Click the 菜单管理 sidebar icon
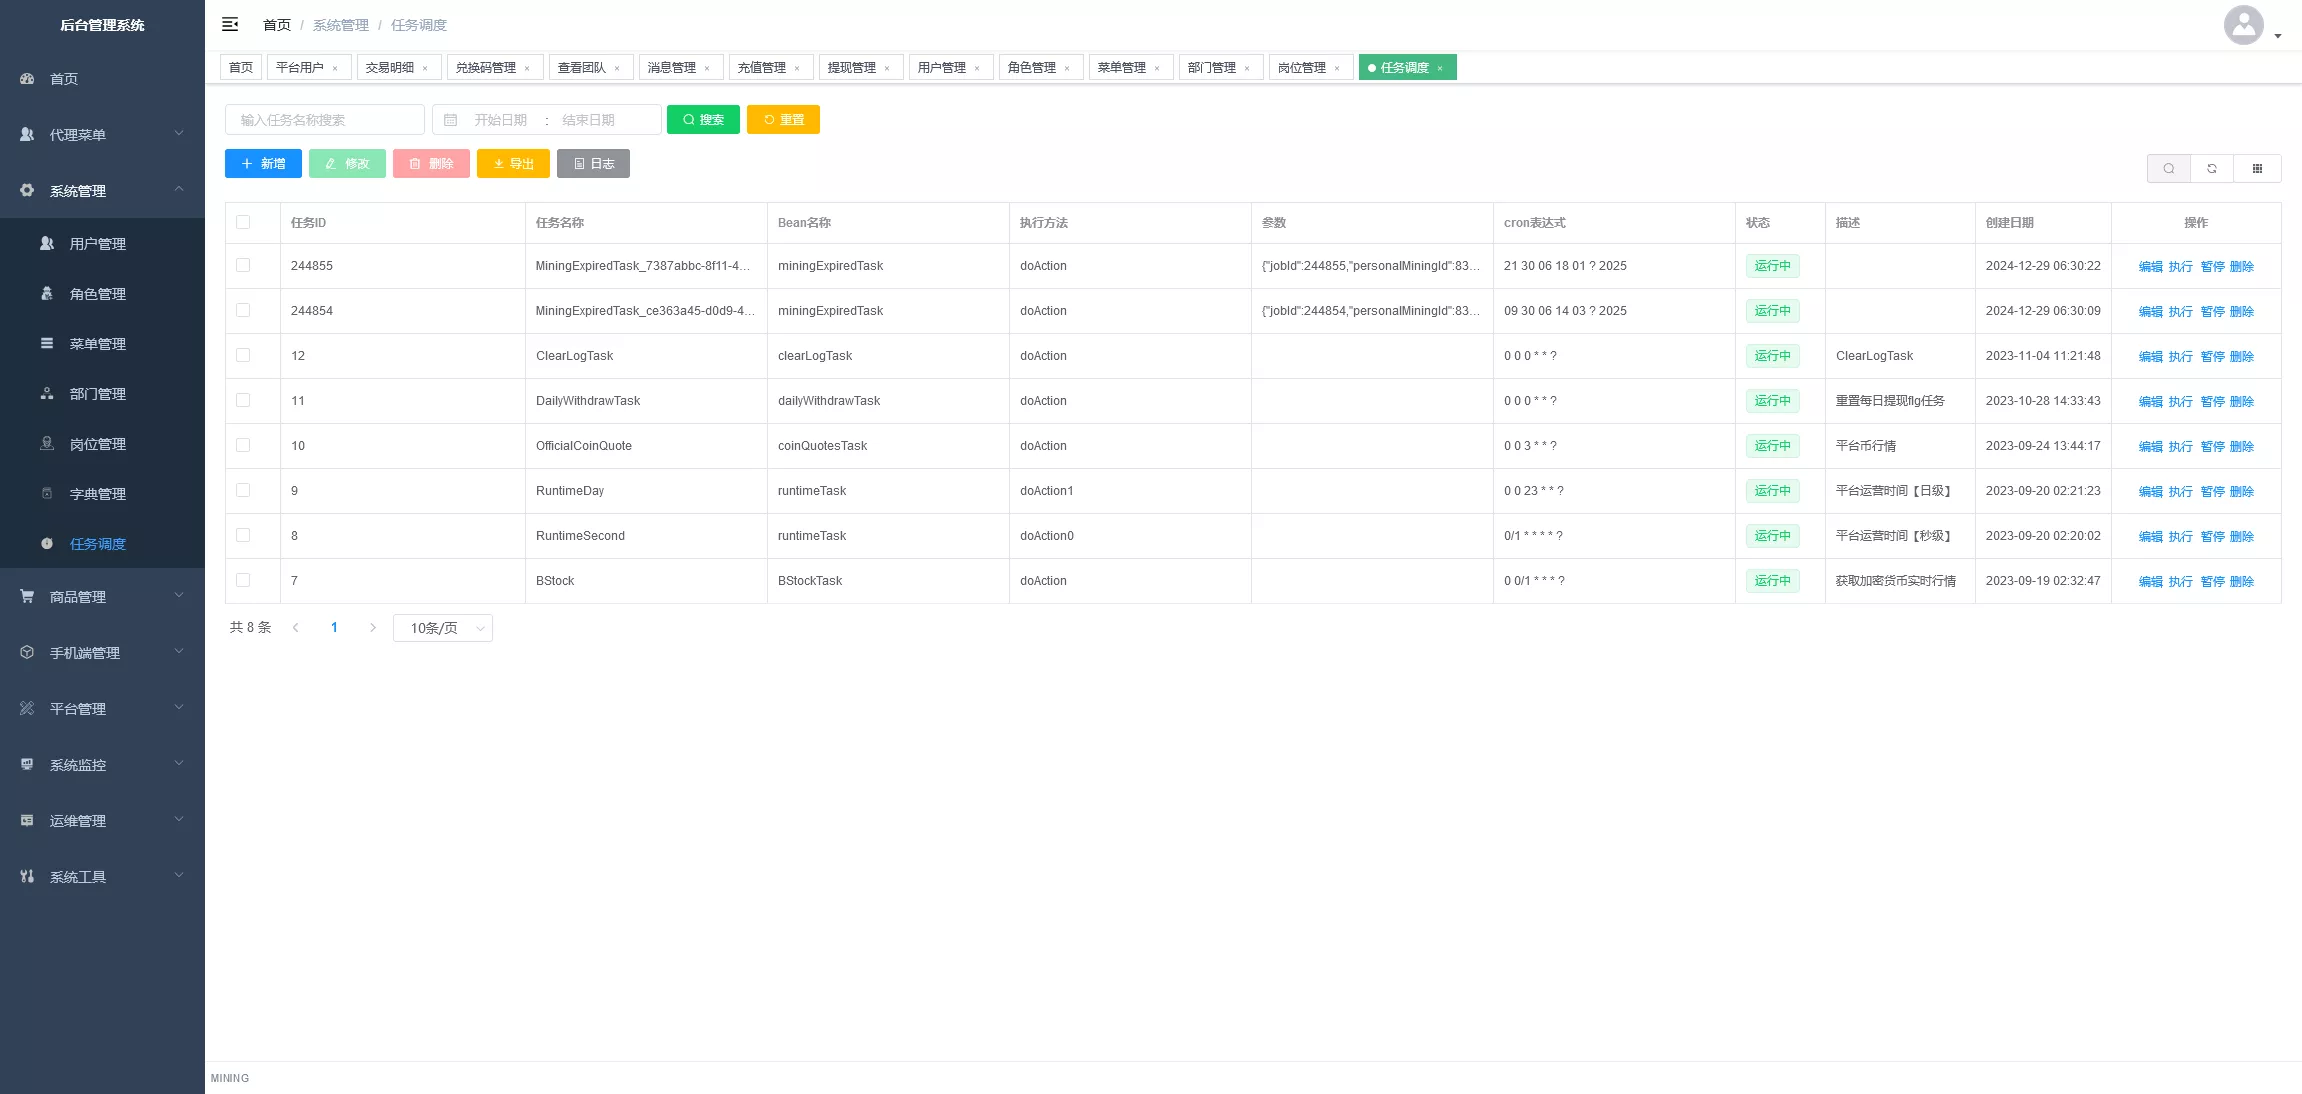The height and width of the screenshot is (1094, 2302). (x=47, y=343)
